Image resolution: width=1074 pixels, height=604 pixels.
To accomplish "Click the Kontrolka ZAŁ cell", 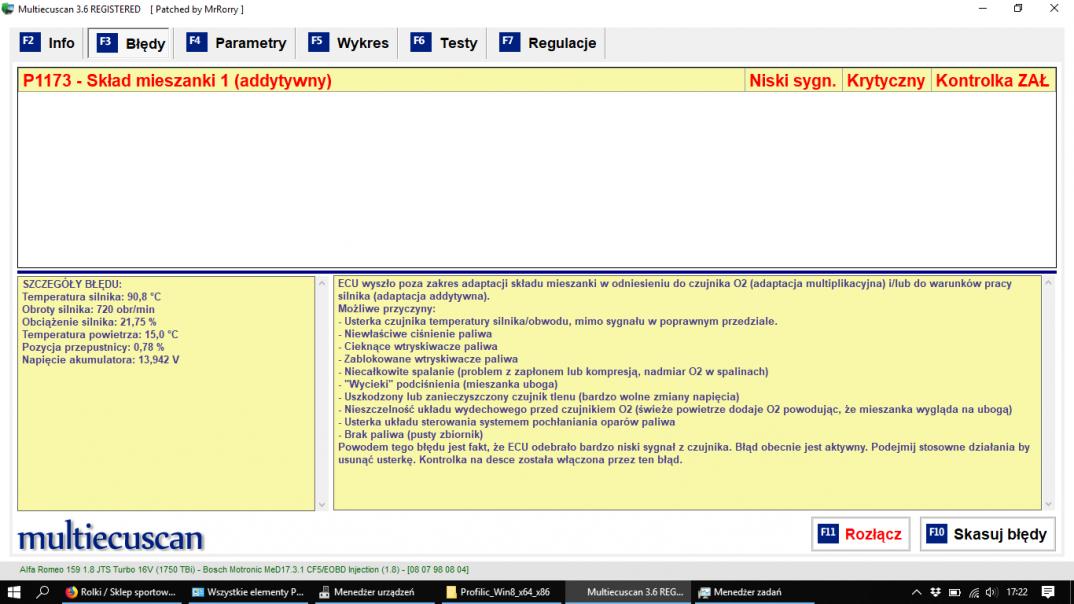I will click(x=992, y=81).
